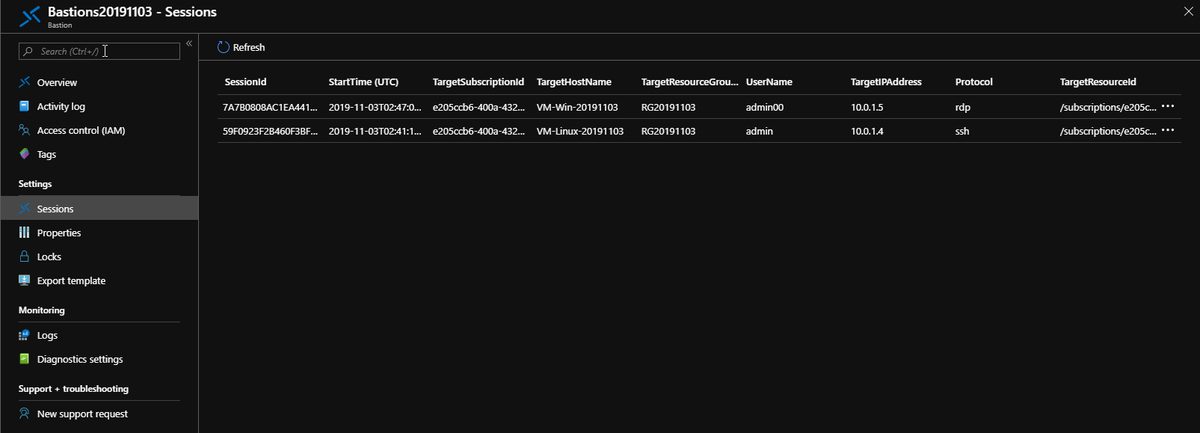1200x433 pixels.
Task: Click RG20191103 in the VM-Linux row
Action: click(668, 131)
